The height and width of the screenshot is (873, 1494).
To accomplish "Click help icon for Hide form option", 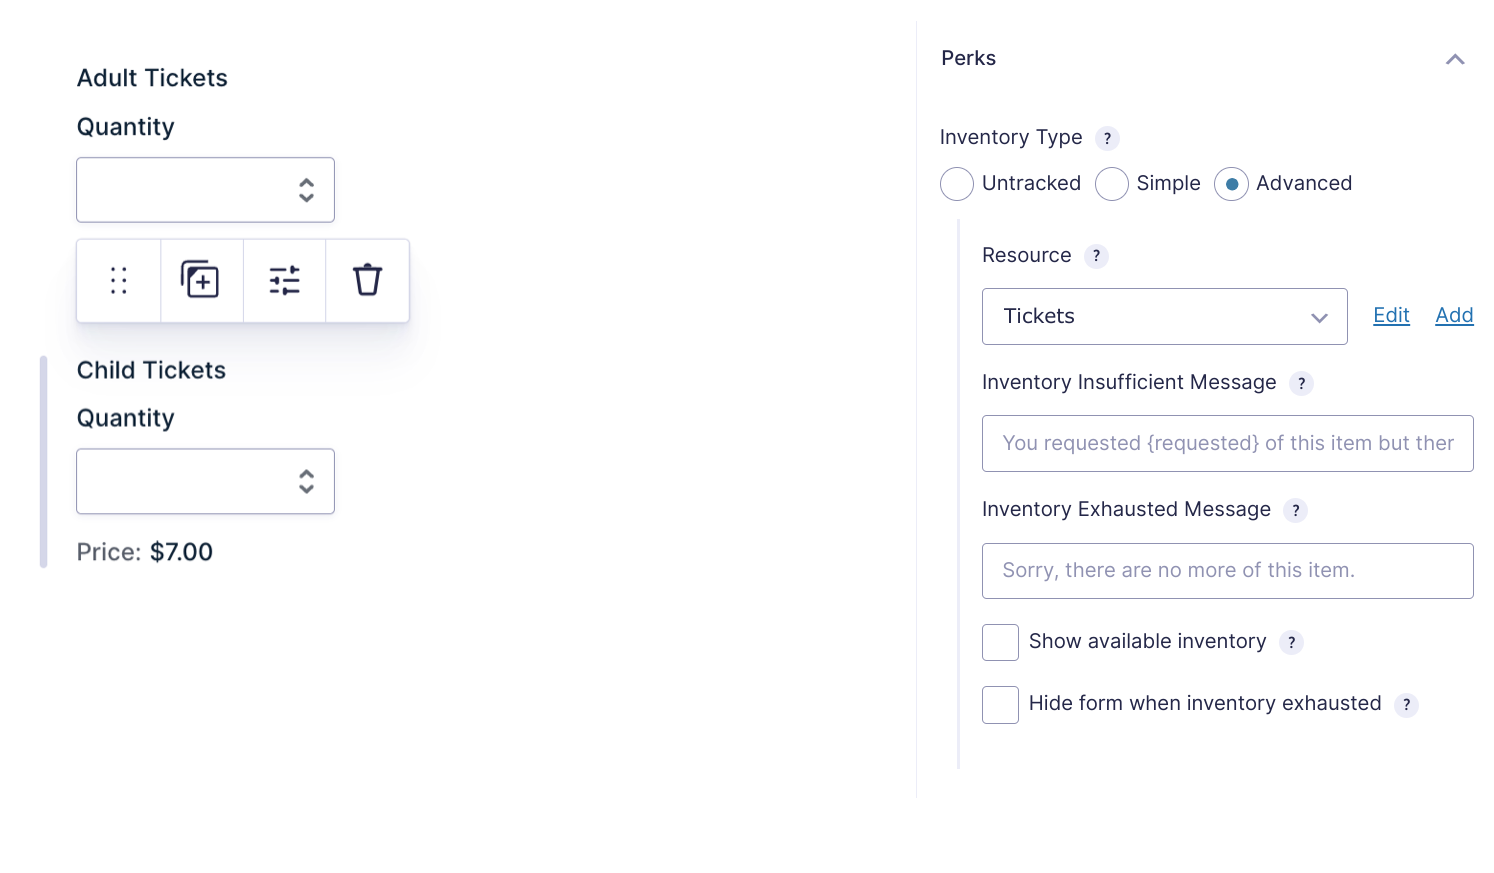I will 1406,705.
